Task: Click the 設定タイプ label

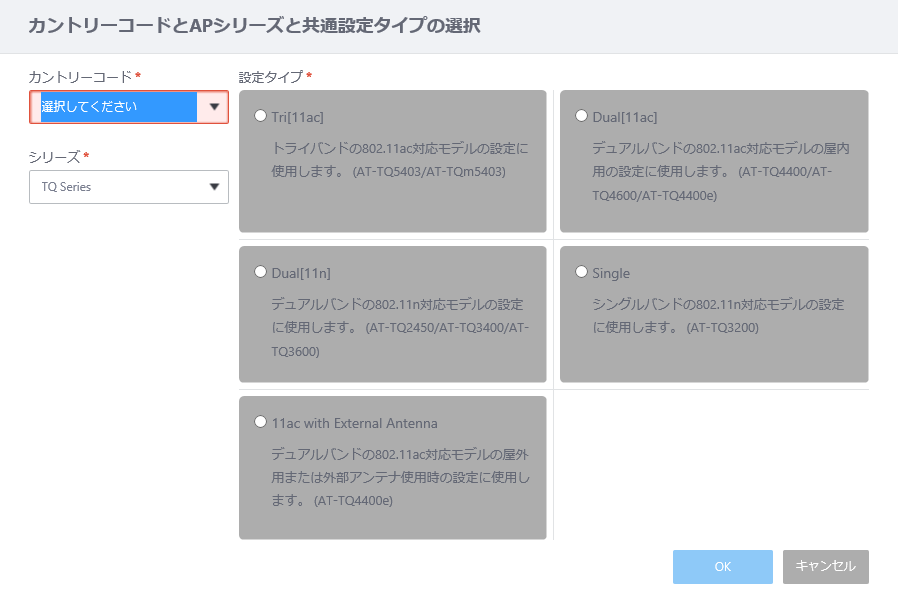Action: (271, 77)
